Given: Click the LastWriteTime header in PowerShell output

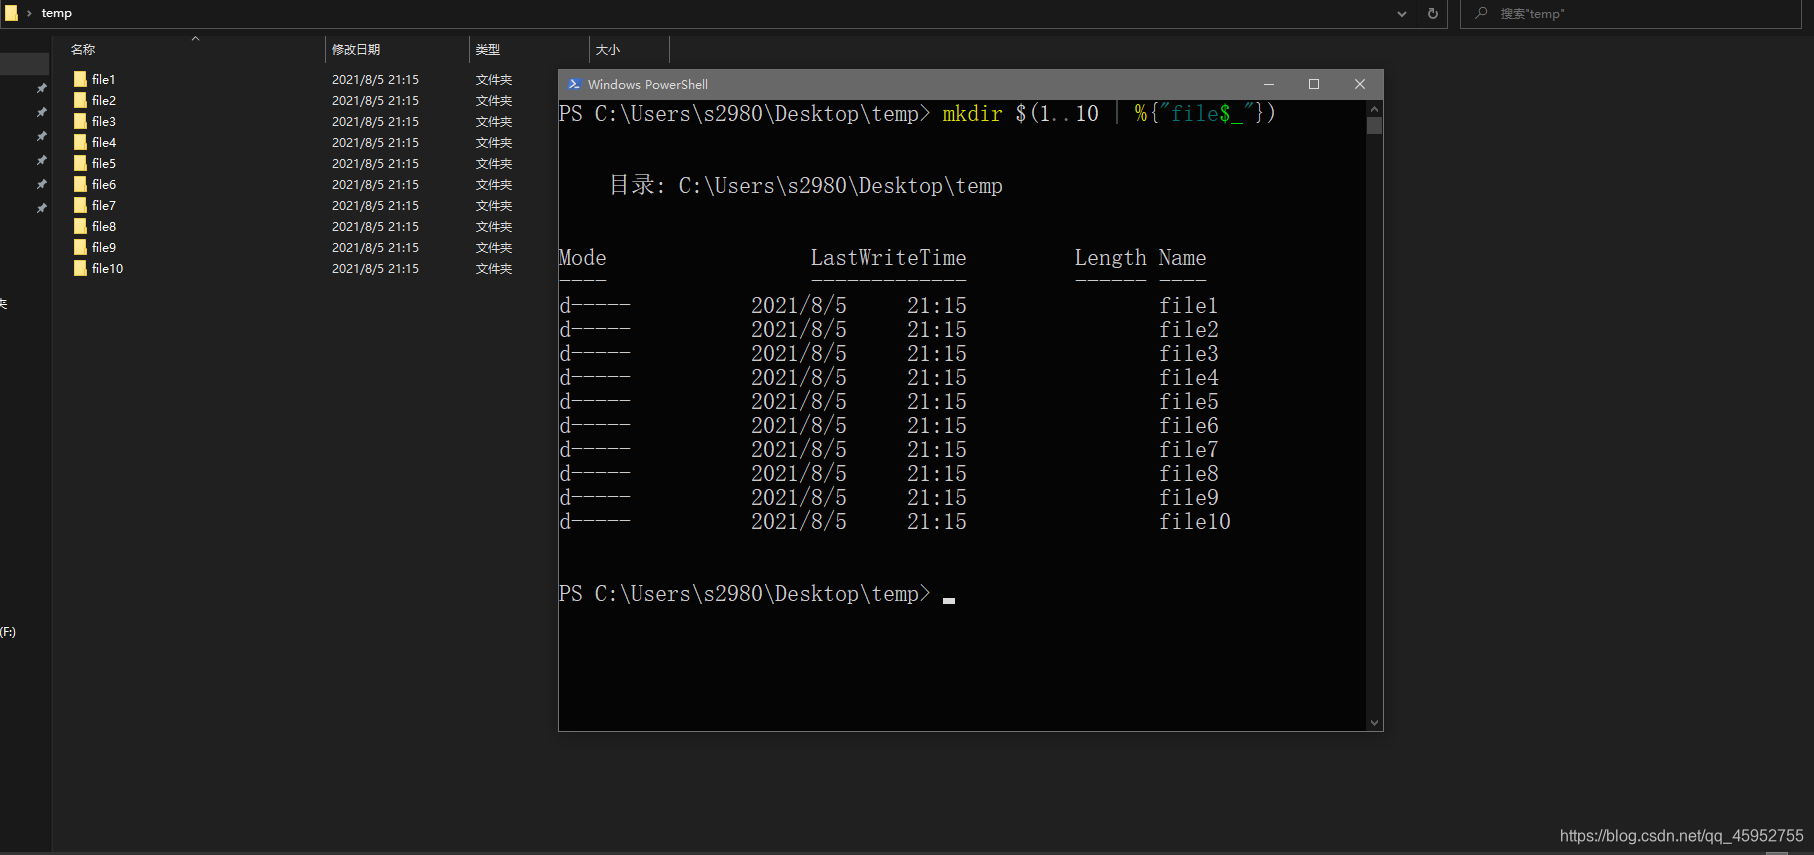Looking at the screenshot, I should click(x=888, y=258).
